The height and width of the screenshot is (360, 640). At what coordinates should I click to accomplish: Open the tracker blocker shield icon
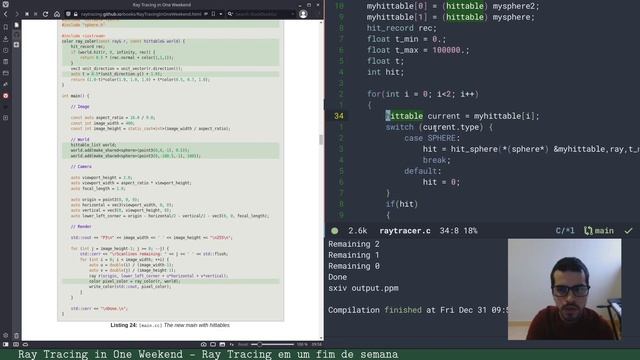(68, 14)
